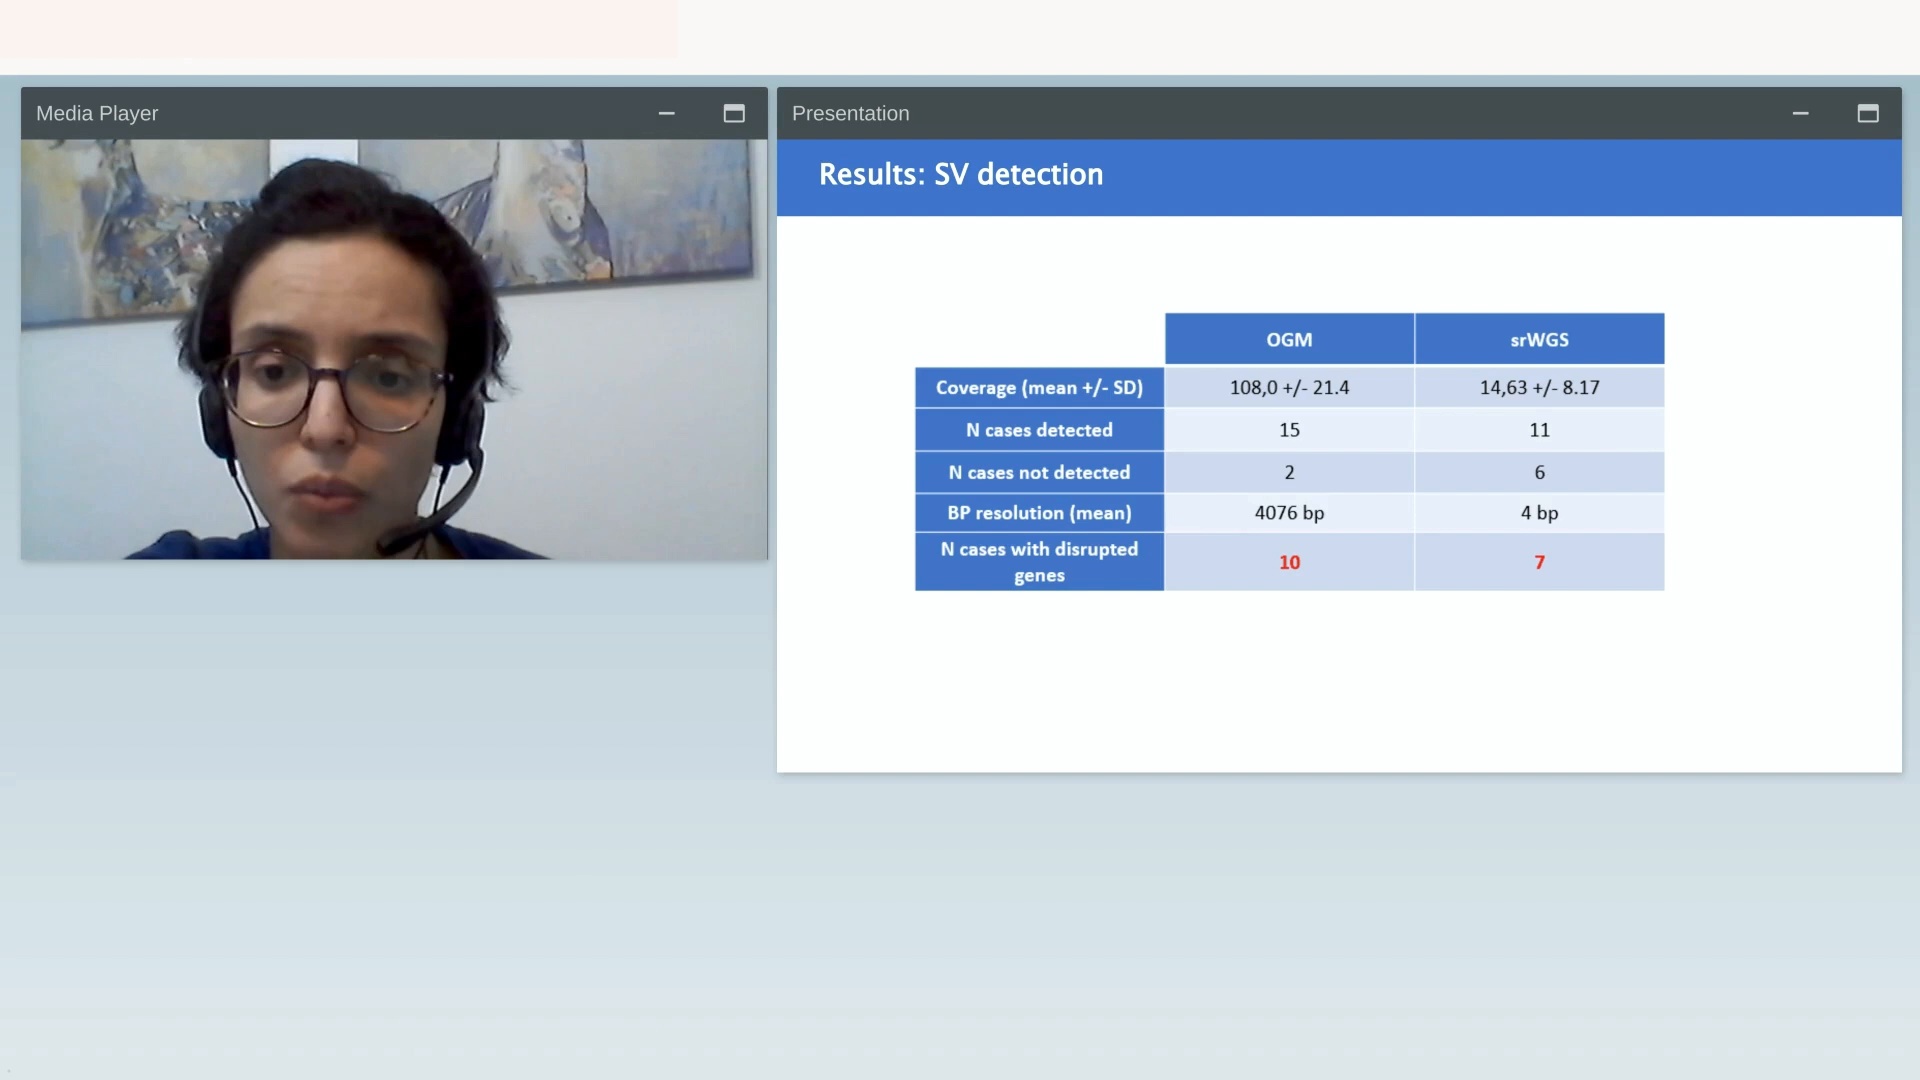Click the OGM coverage value 108,0 +/- 21.4
Screen dimensions: 1920x1080
(x=1289, y=387)
